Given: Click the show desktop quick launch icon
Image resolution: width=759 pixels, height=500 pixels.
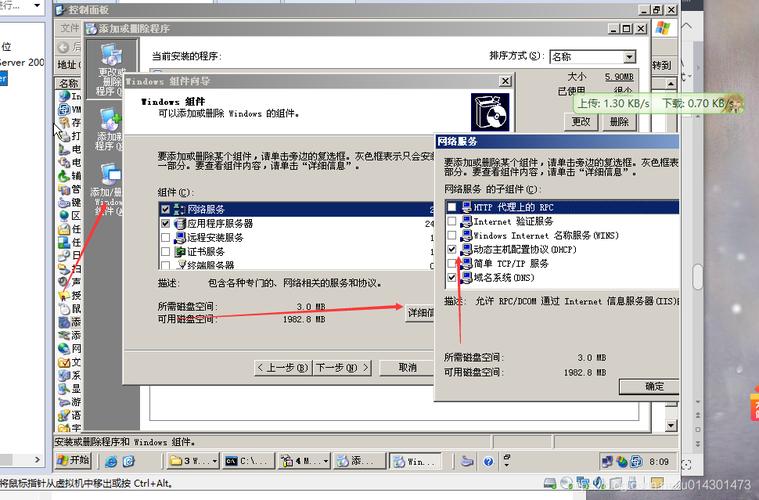Looking at the screenshot, I should click(128, 461).
